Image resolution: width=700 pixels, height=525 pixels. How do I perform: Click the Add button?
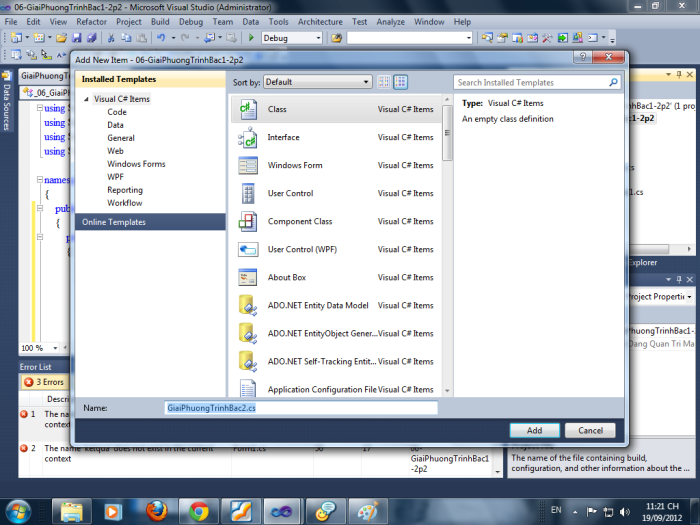pyautogui.click(x=534, y=430)
